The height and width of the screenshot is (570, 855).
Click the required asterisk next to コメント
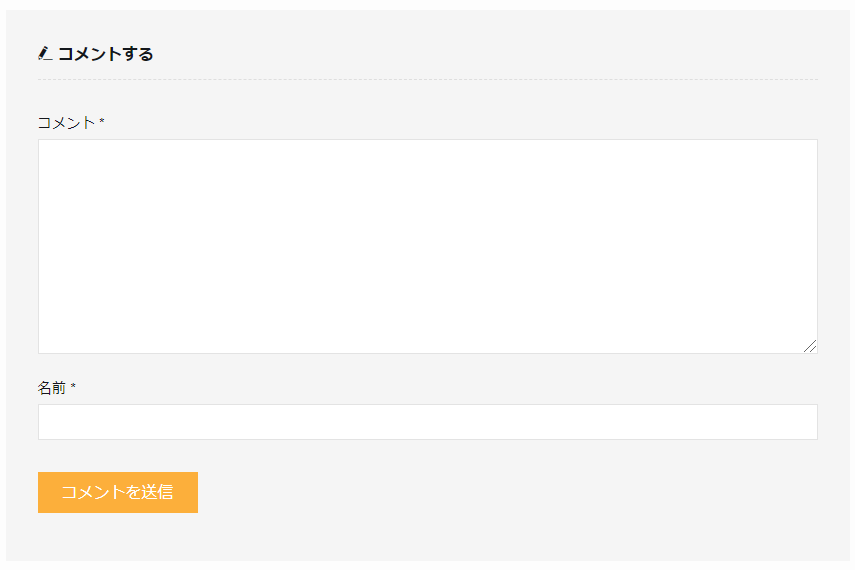tap(102, 122)
